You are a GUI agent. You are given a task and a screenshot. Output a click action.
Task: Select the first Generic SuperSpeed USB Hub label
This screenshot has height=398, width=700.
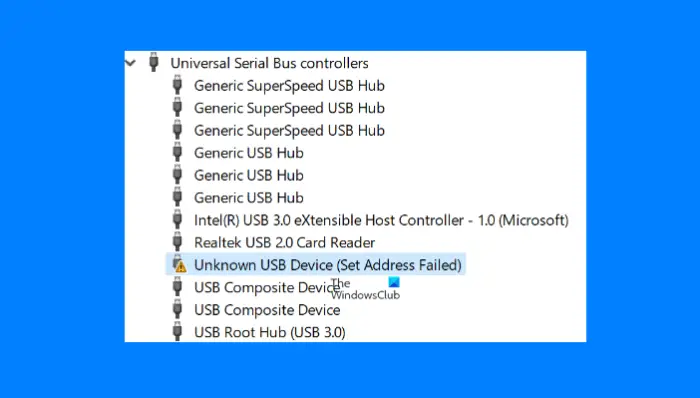[x=289, y=86]
